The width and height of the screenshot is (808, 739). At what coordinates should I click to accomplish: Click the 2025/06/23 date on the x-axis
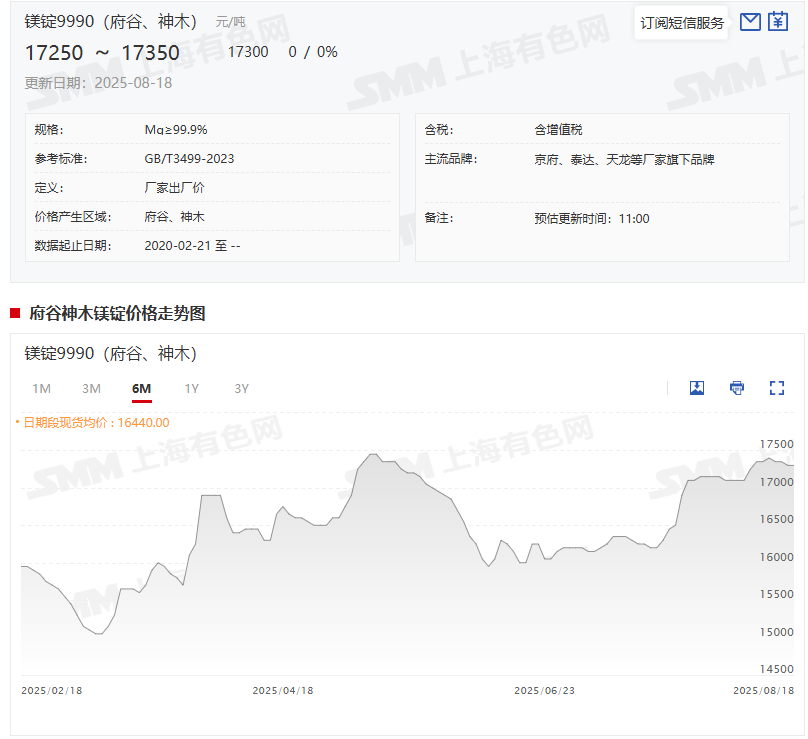point(545,691)
